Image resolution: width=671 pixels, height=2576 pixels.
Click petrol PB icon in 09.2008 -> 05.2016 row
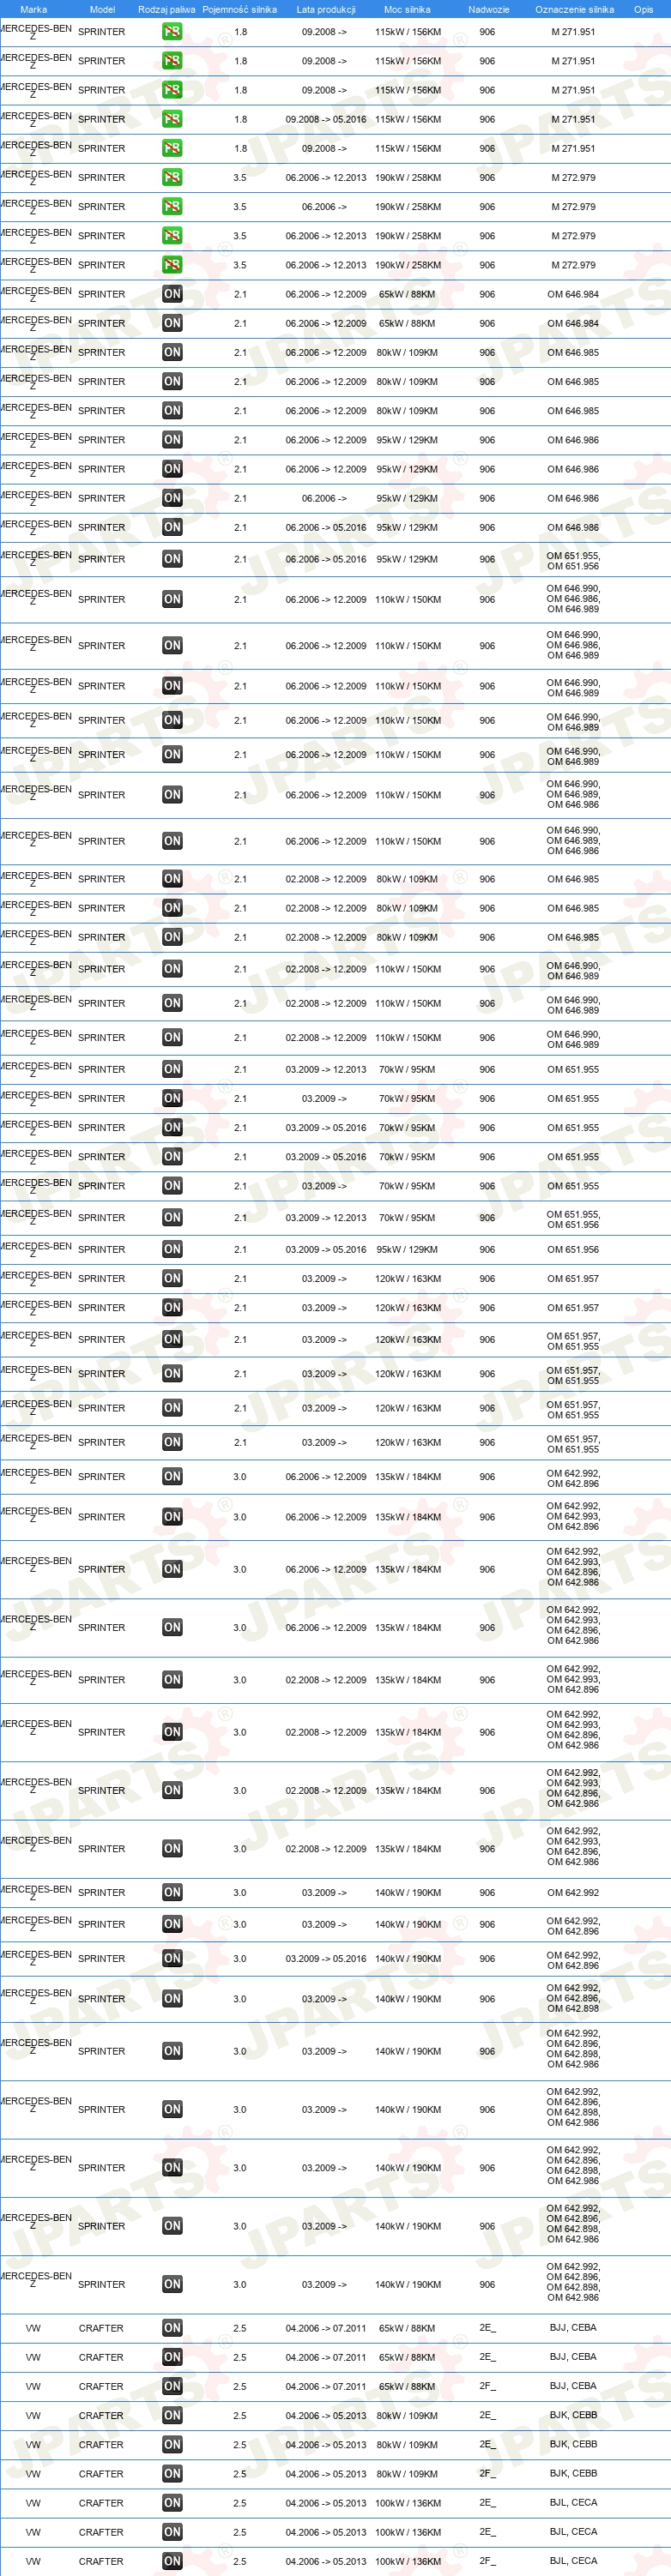tap(172, 119)
